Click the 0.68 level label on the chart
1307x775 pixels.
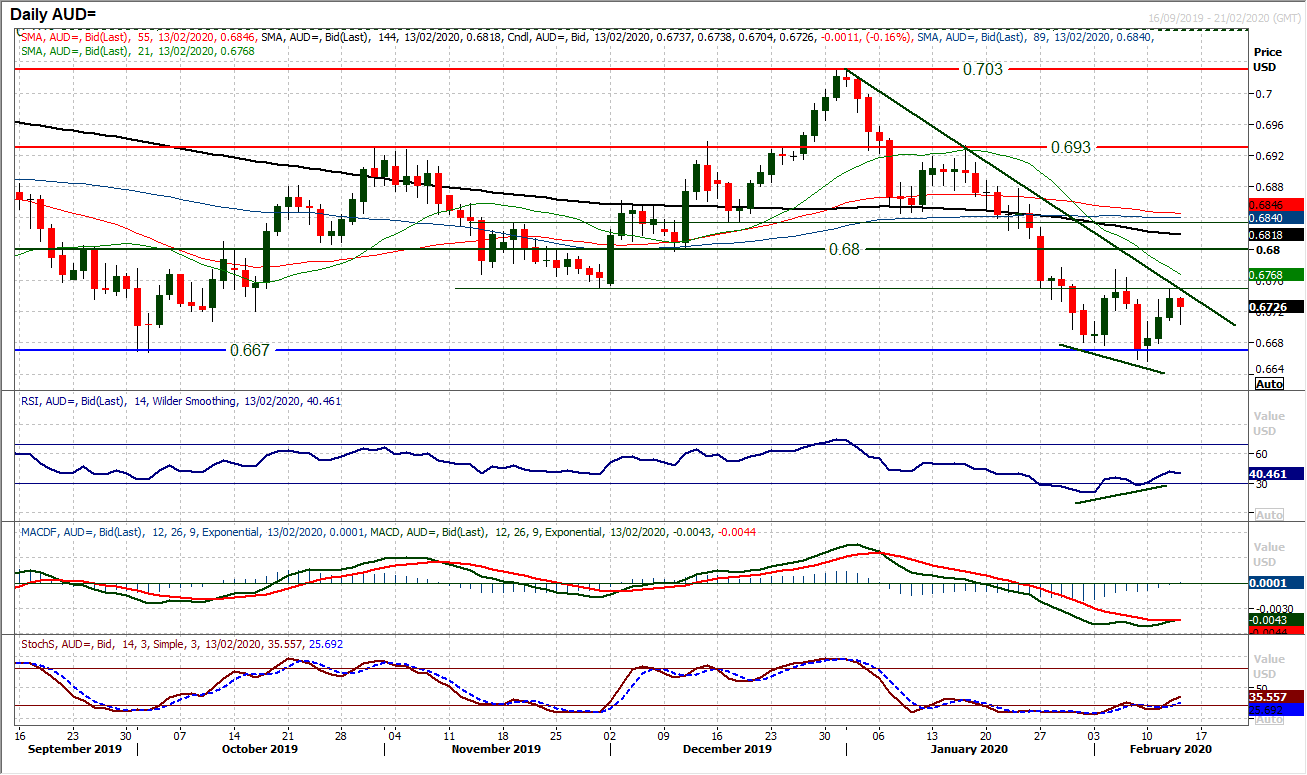[x=845, y=249]
